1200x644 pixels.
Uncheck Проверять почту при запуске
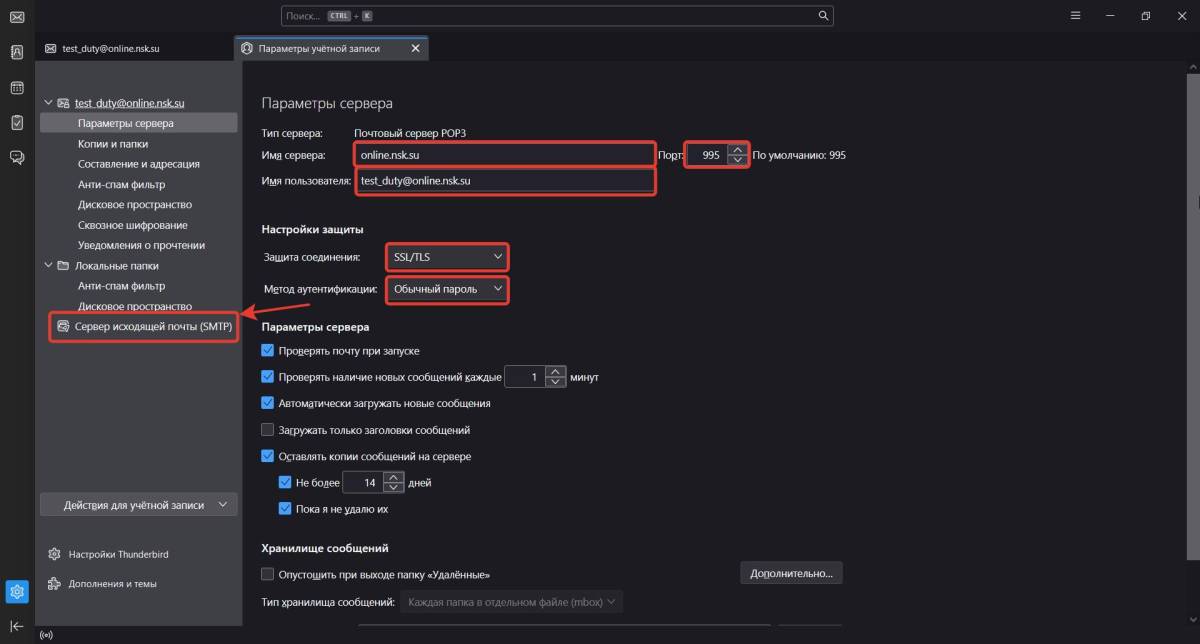click(267, 351)
